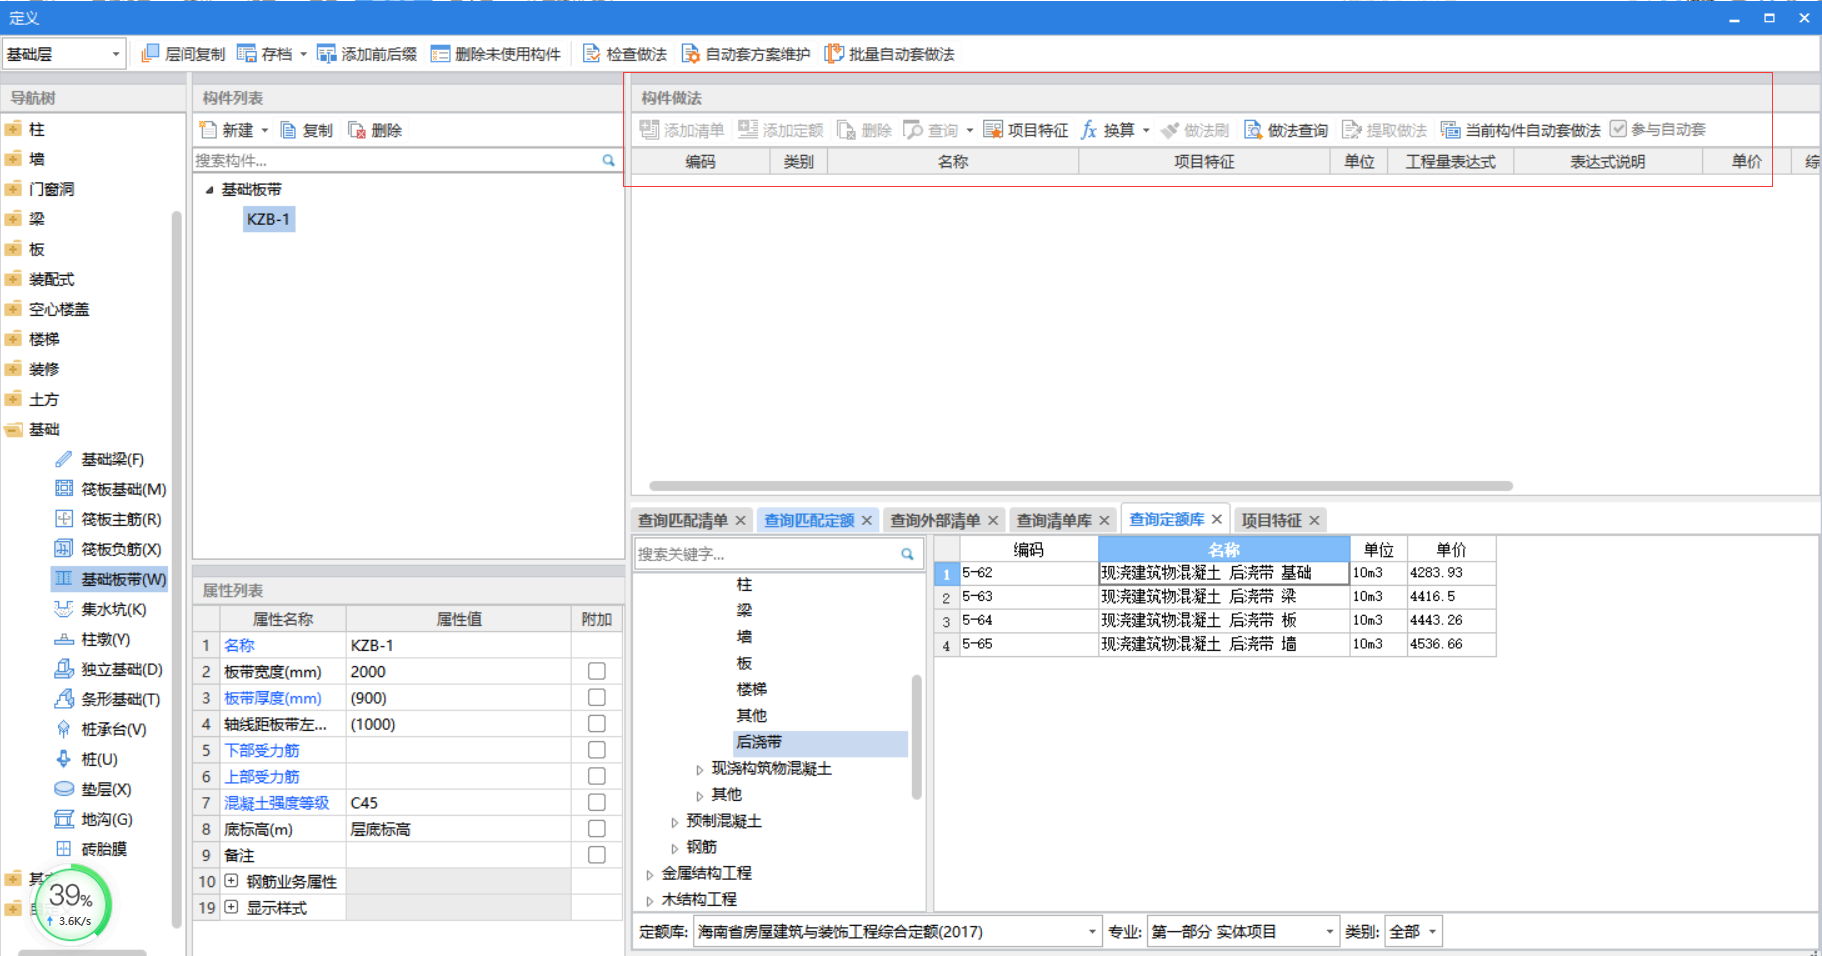The image size is (1822, 956).
Task: Click the 复制 copy icon
Action: (288, 130)
